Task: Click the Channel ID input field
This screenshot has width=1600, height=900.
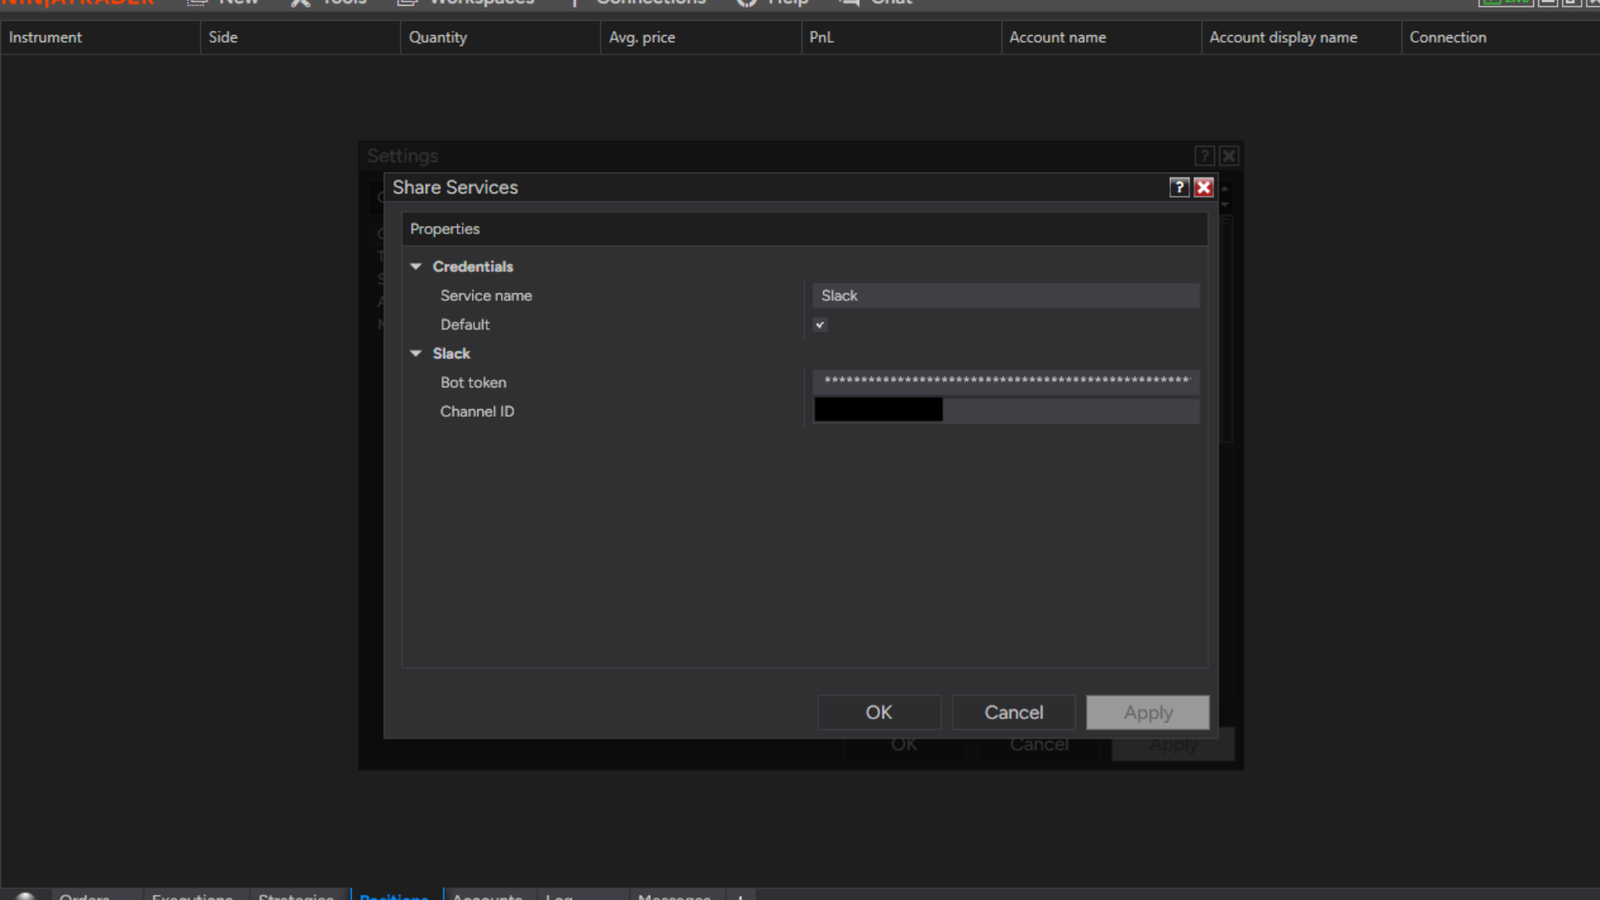Action: point(1006,411)
